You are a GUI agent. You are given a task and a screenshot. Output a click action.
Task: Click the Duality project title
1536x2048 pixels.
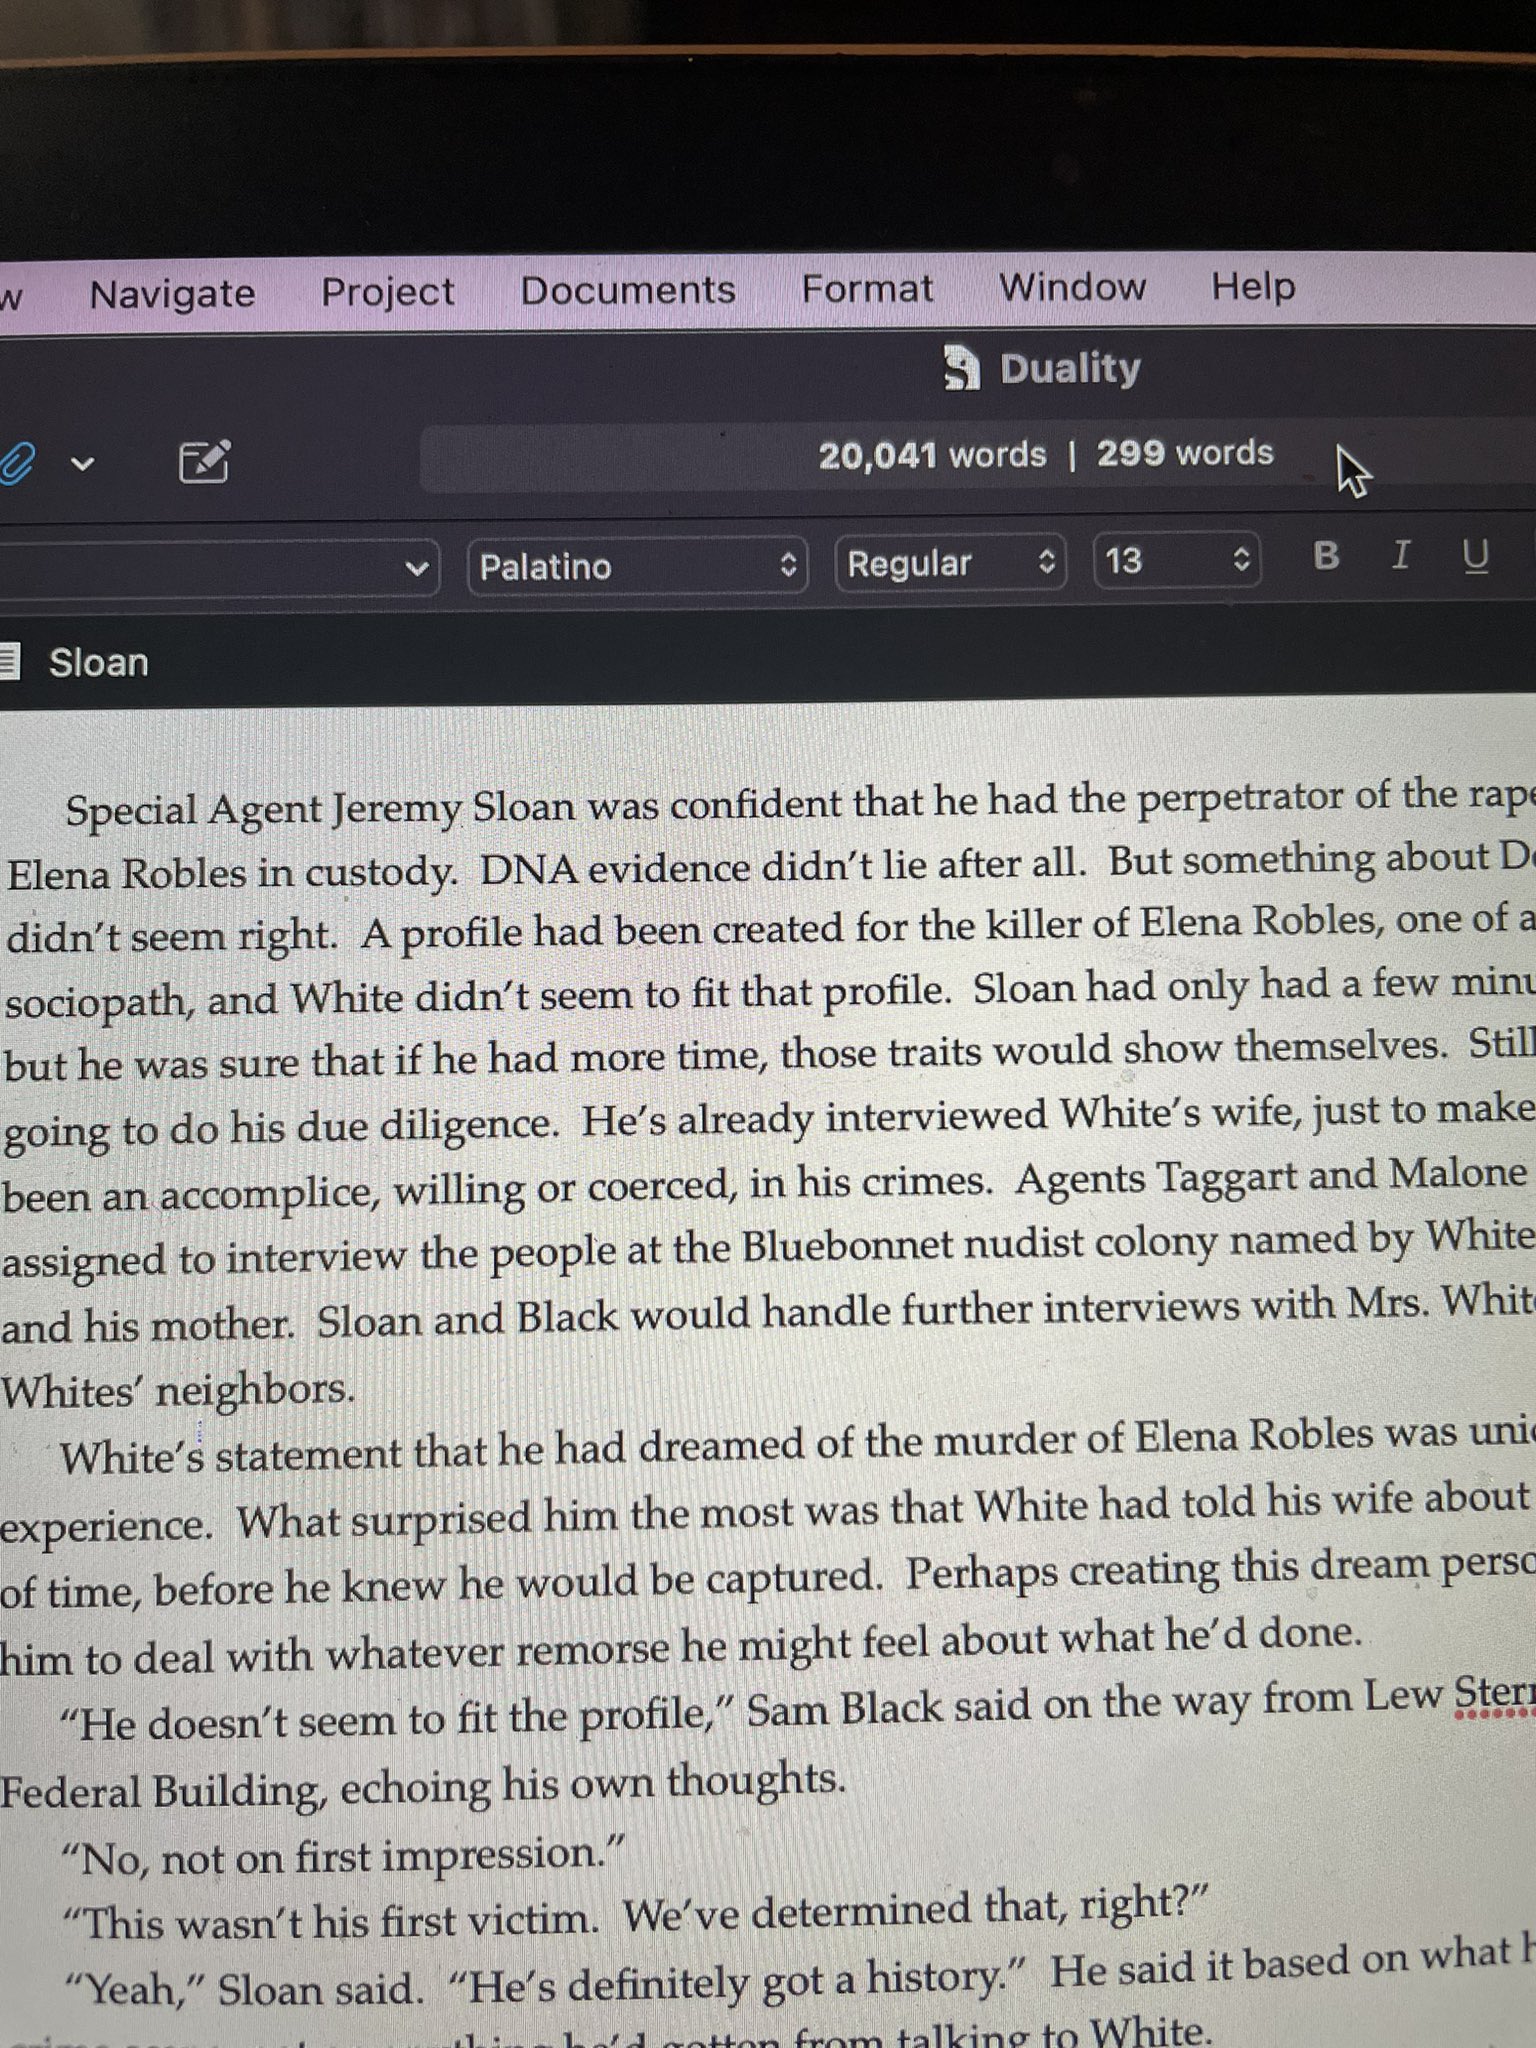(x=1070, y=368)
